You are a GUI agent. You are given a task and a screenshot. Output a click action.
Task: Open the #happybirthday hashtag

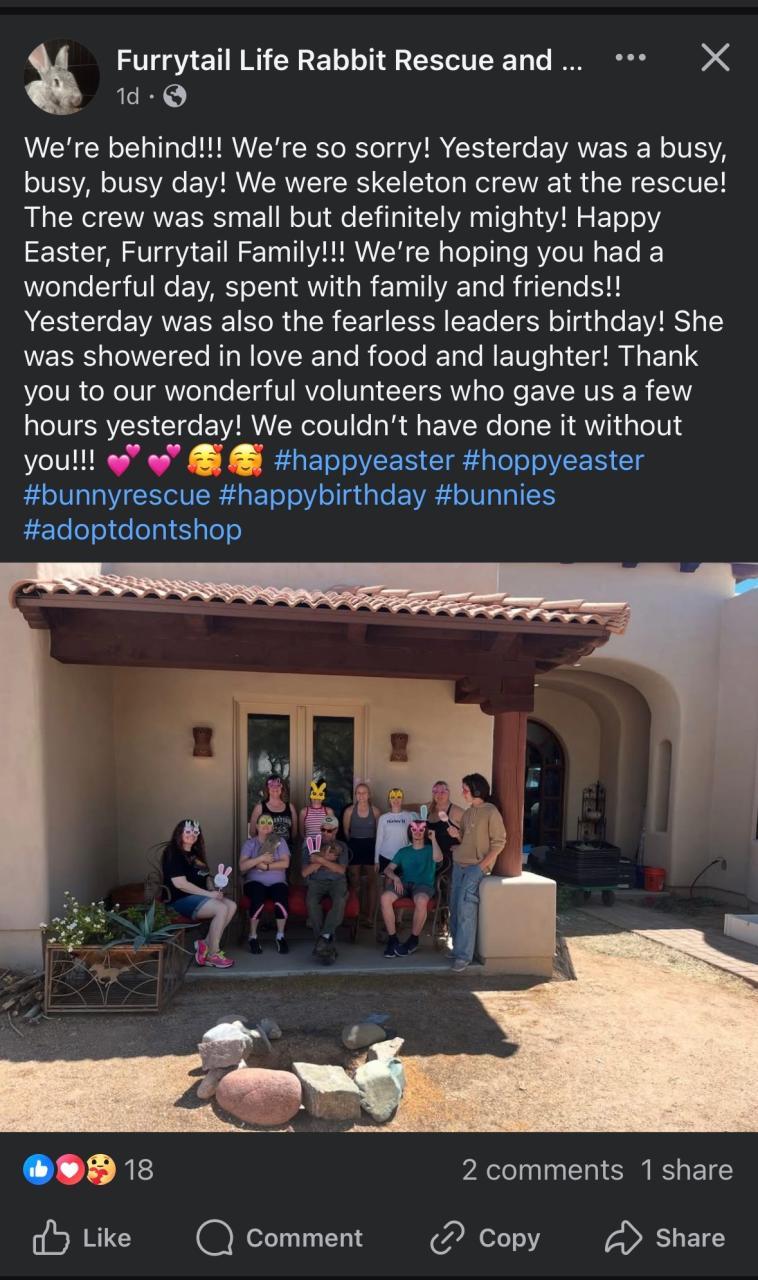(x=322, y=495)
